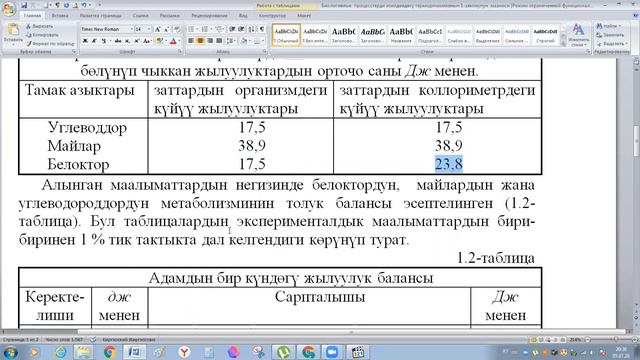
Task: Switch to the Вид tab
Action: pos(243,16)
